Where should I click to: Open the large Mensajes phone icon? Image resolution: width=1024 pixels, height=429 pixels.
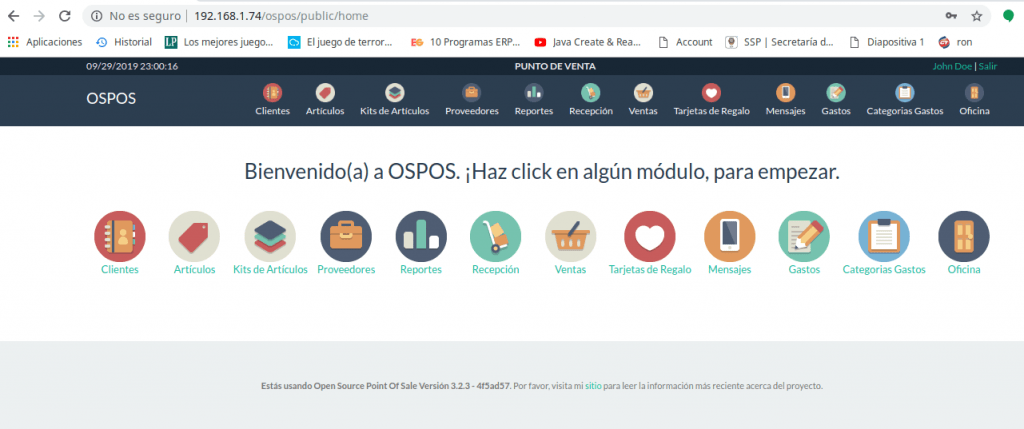[x=729, y=236]
